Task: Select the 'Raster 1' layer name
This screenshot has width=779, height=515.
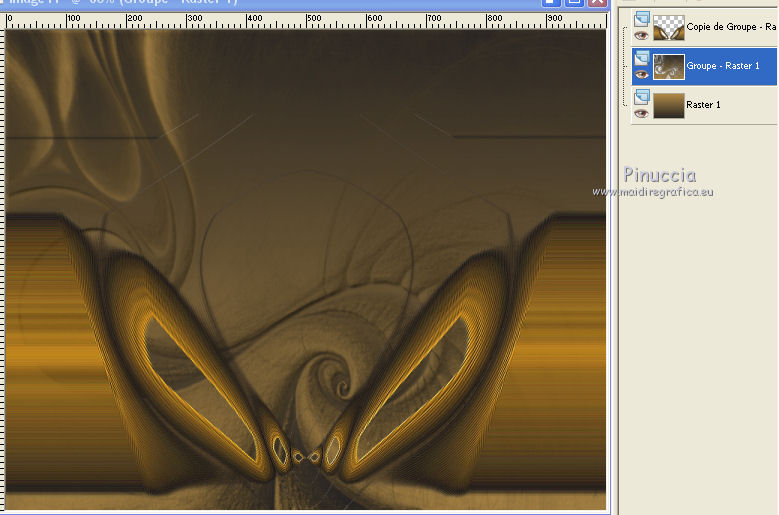Action: [703, 105]
